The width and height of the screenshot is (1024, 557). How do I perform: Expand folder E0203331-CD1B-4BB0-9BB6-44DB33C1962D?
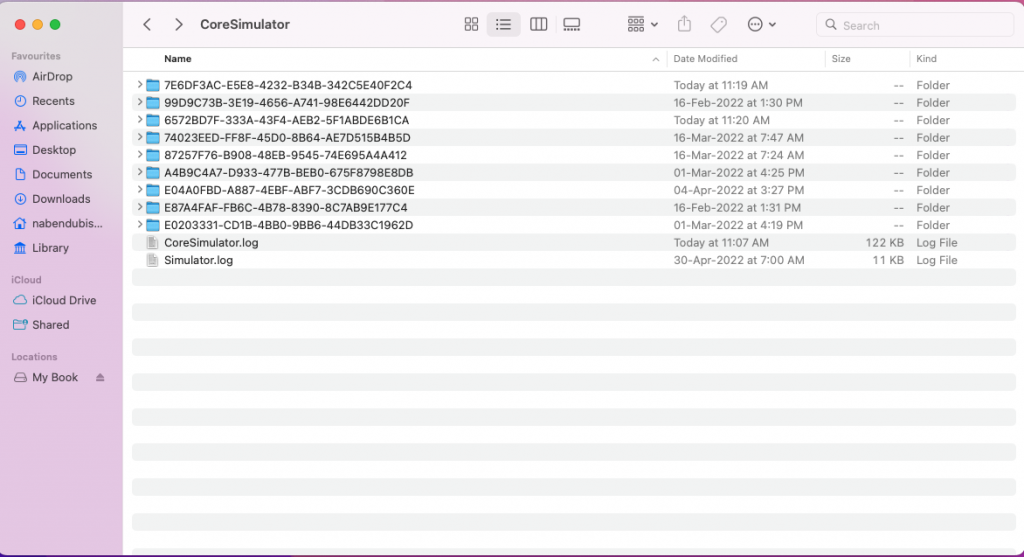(139, 225)
